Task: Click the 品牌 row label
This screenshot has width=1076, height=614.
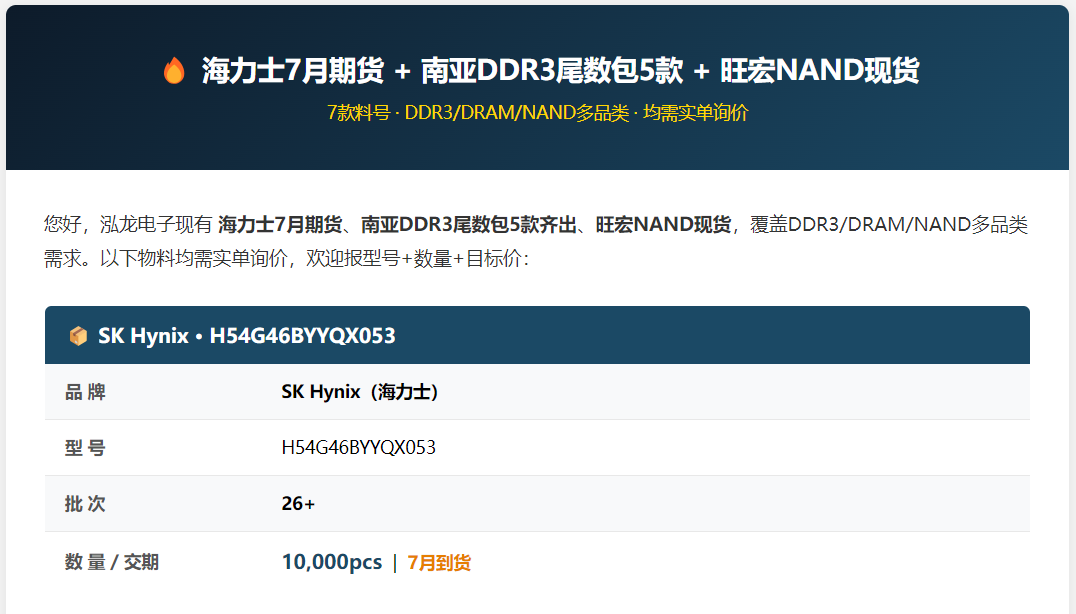Action: click(x=85, y=392)
